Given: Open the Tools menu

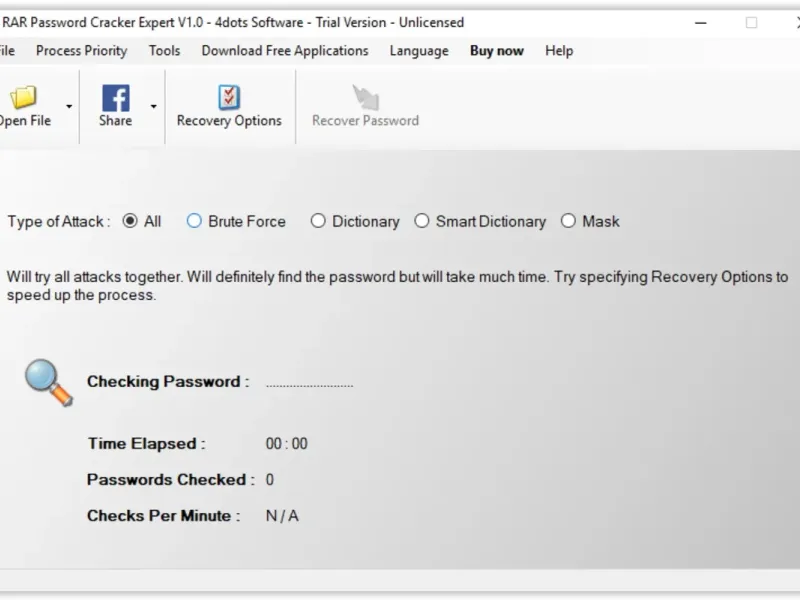Looking at the screenshot, I should coord(164,51).
